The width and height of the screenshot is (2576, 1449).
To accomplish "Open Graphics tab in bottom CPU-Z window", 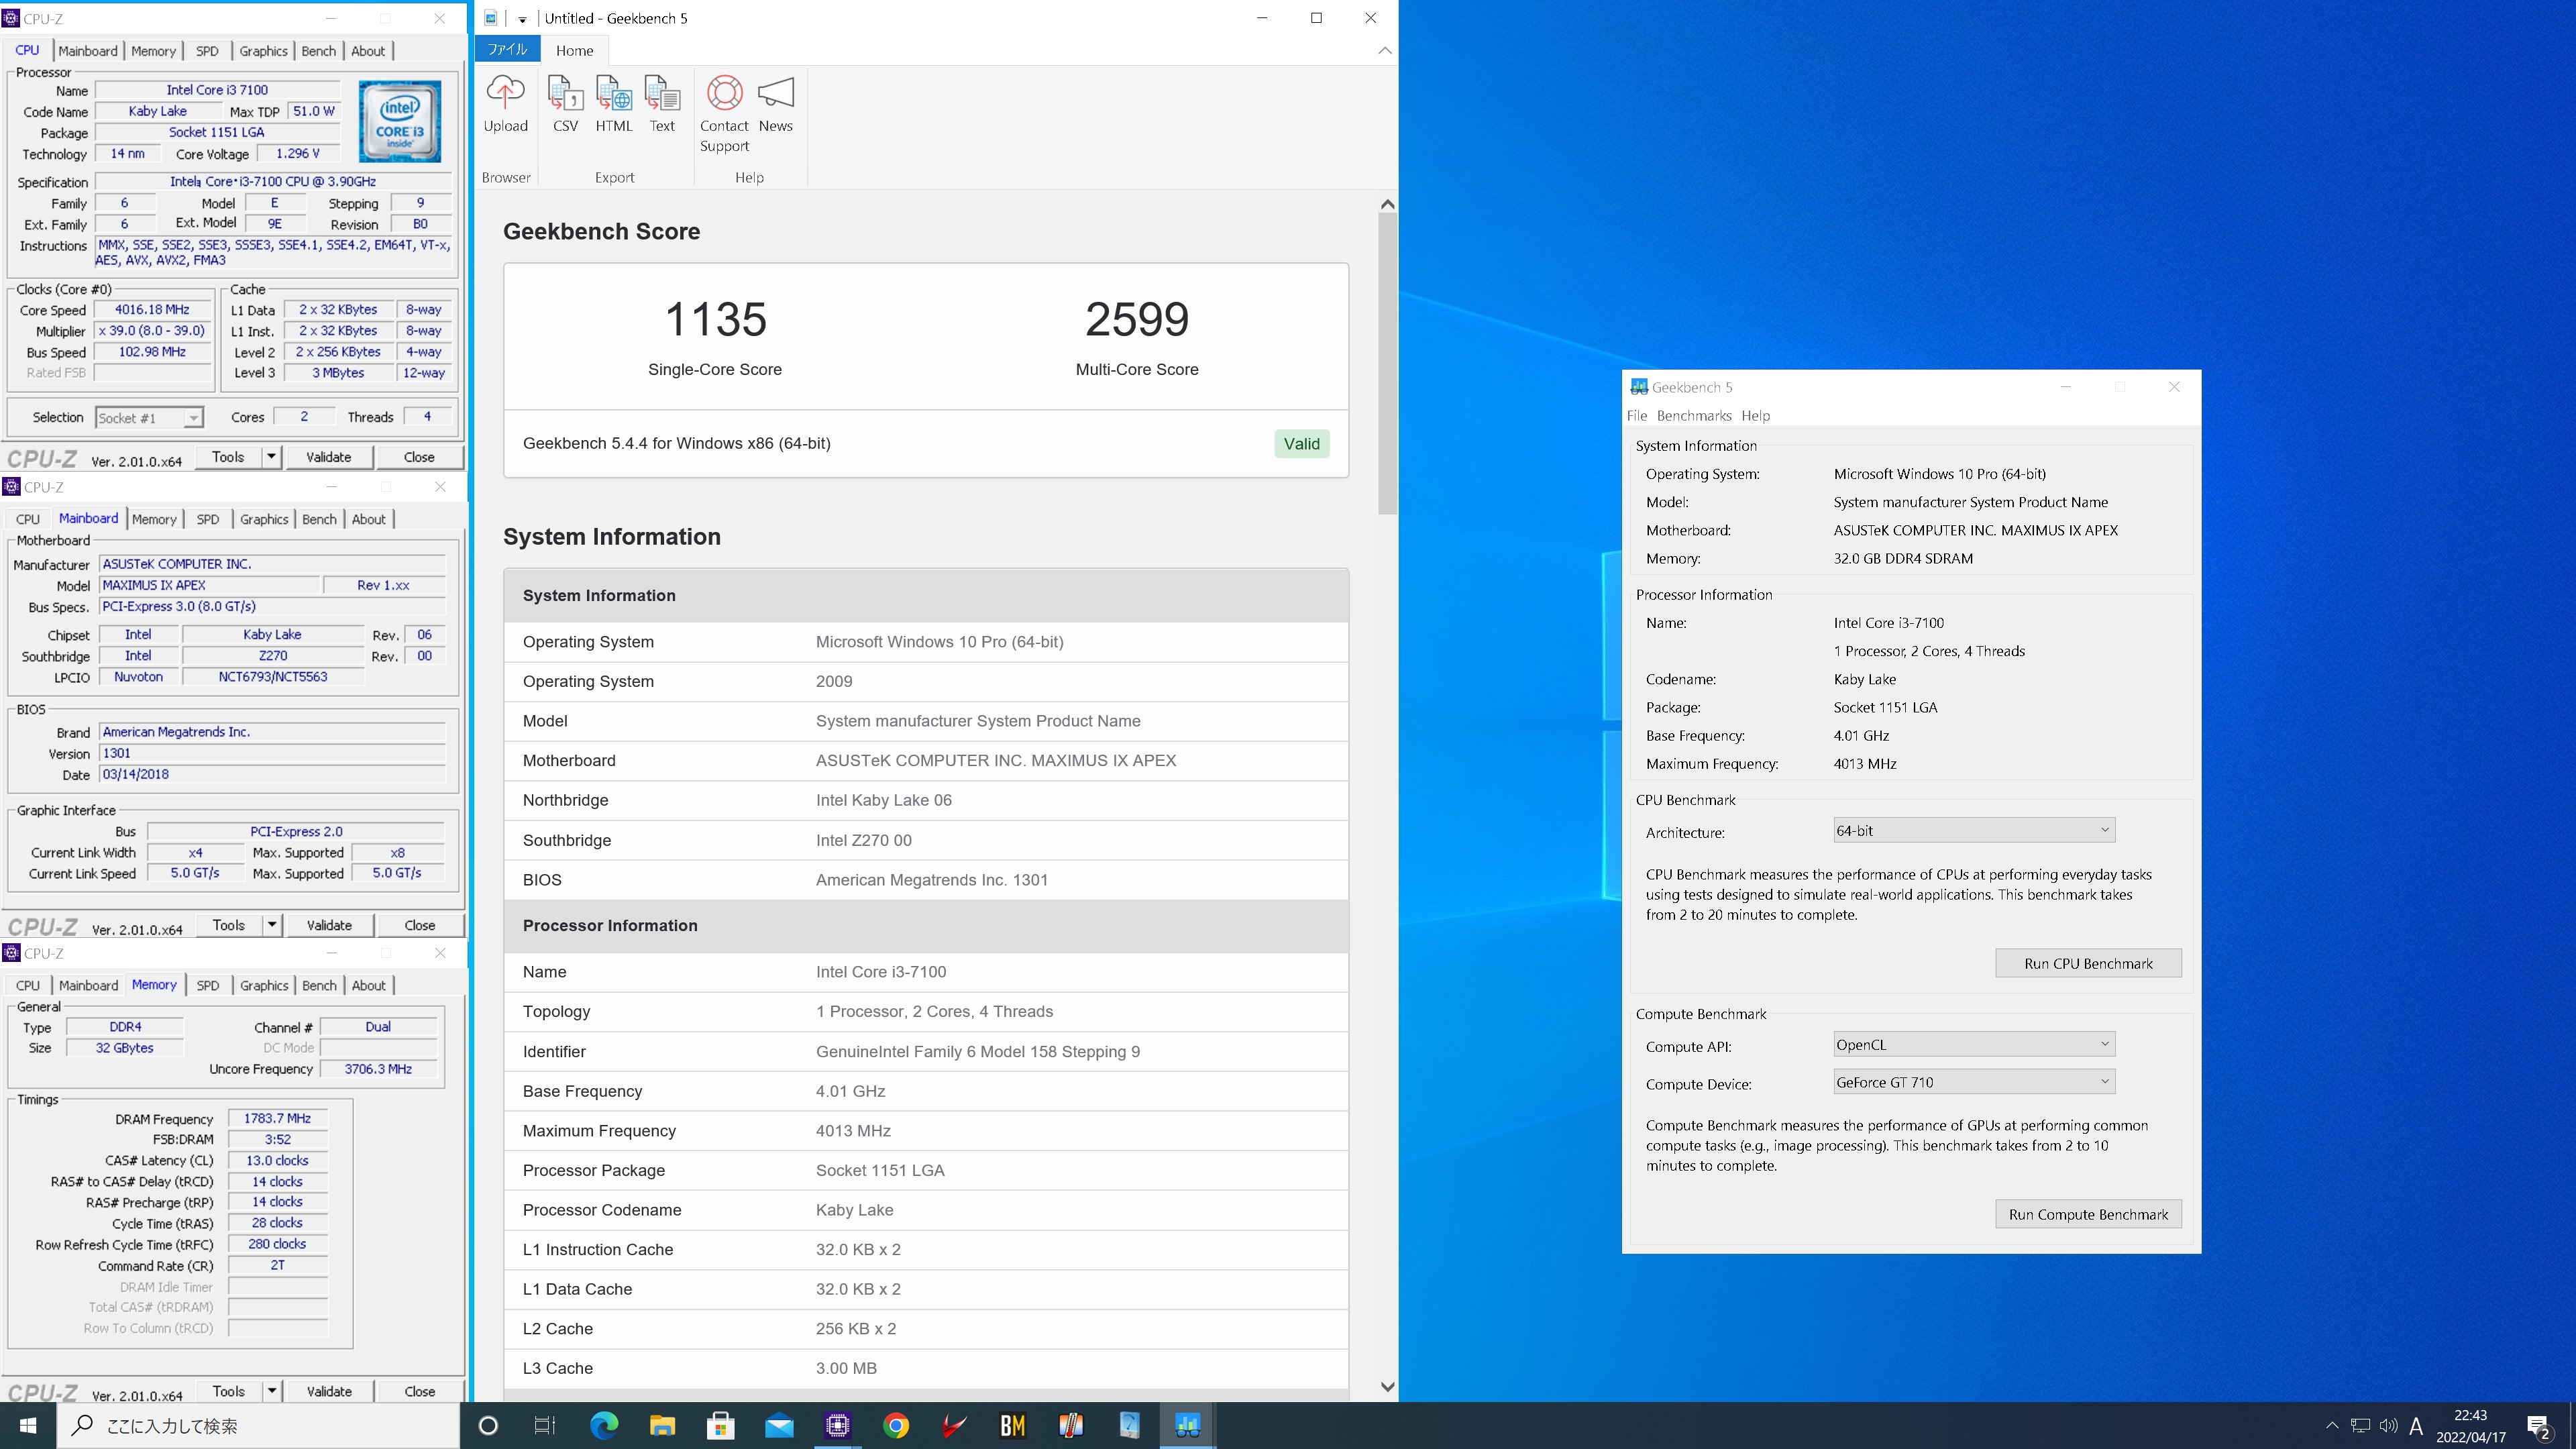I will [265, 985].
